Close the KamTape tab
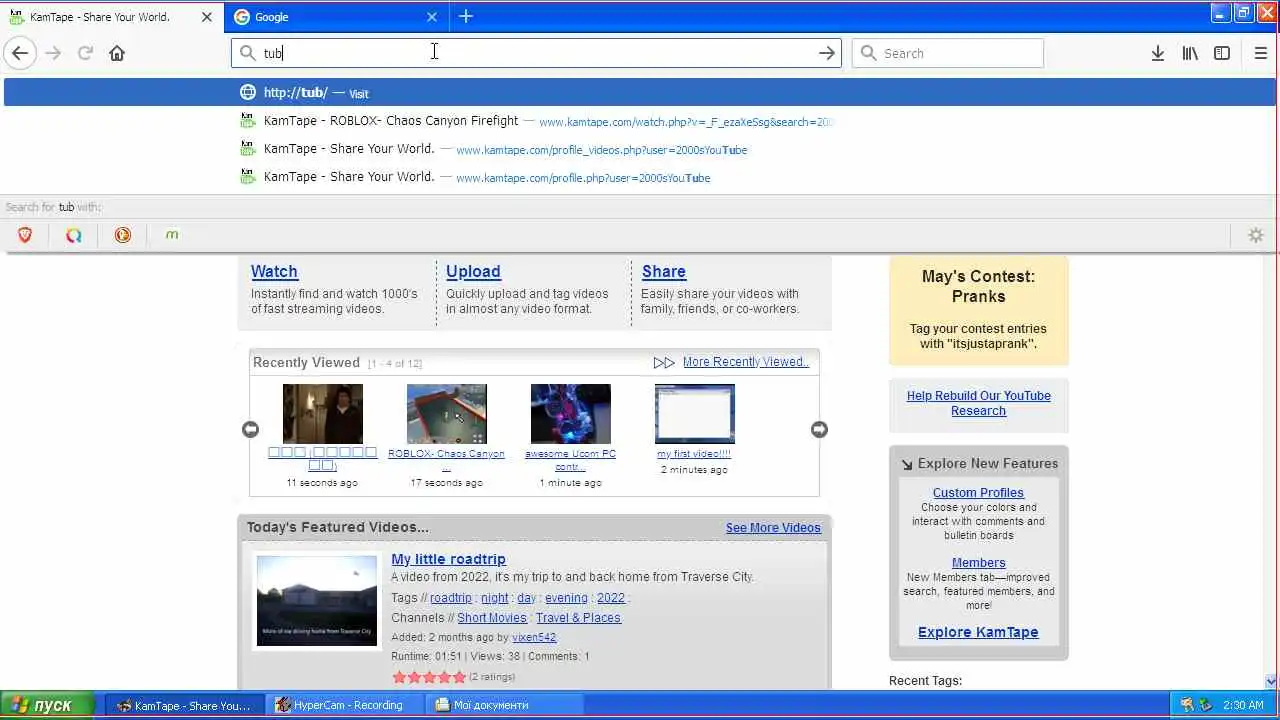The width and height of the screenshot is (1280, 720). click(207, 17)
